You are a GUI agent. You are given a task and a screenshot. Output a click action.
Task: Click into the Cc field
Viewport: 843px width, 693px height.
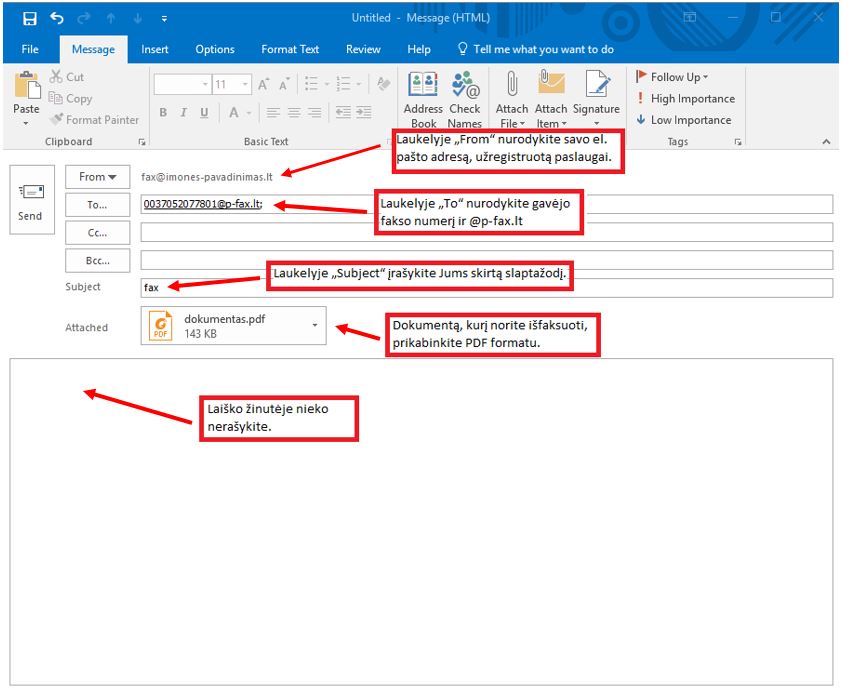(x=487, y=232)
